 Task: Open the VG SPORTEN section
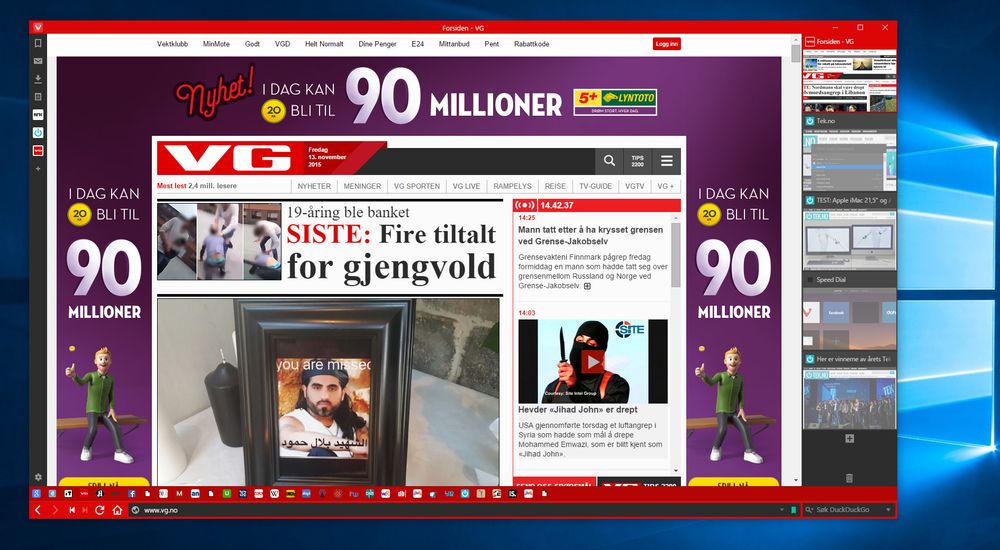416,186
